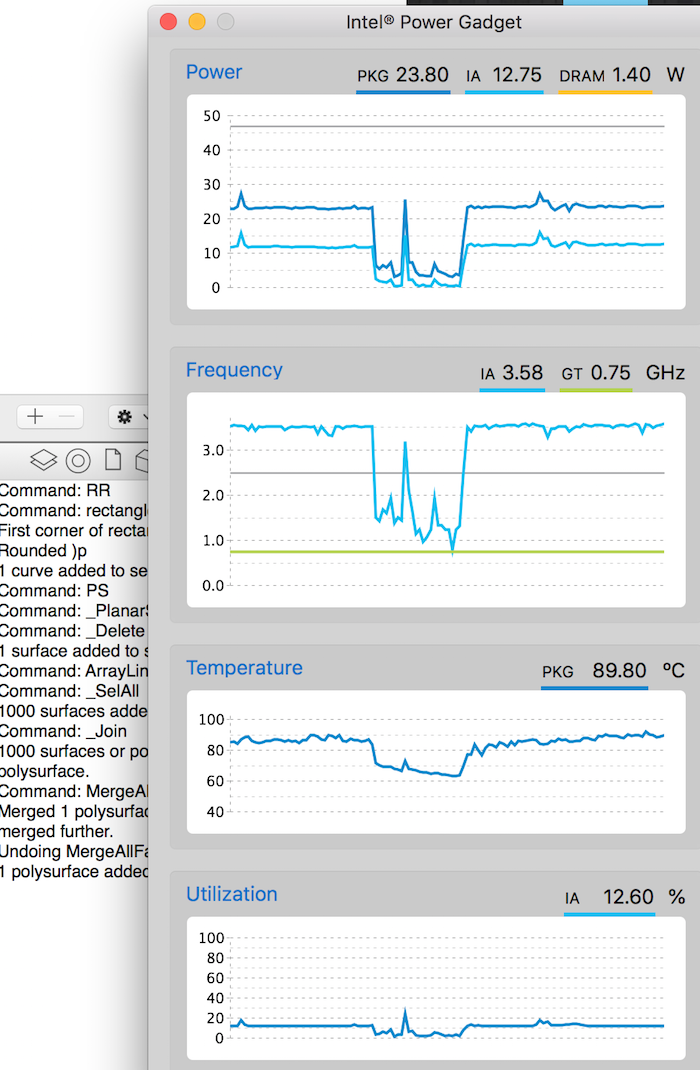Click the Temperature graph chart area
Viewport: 700px width, 1070px height.
(436, 762)
